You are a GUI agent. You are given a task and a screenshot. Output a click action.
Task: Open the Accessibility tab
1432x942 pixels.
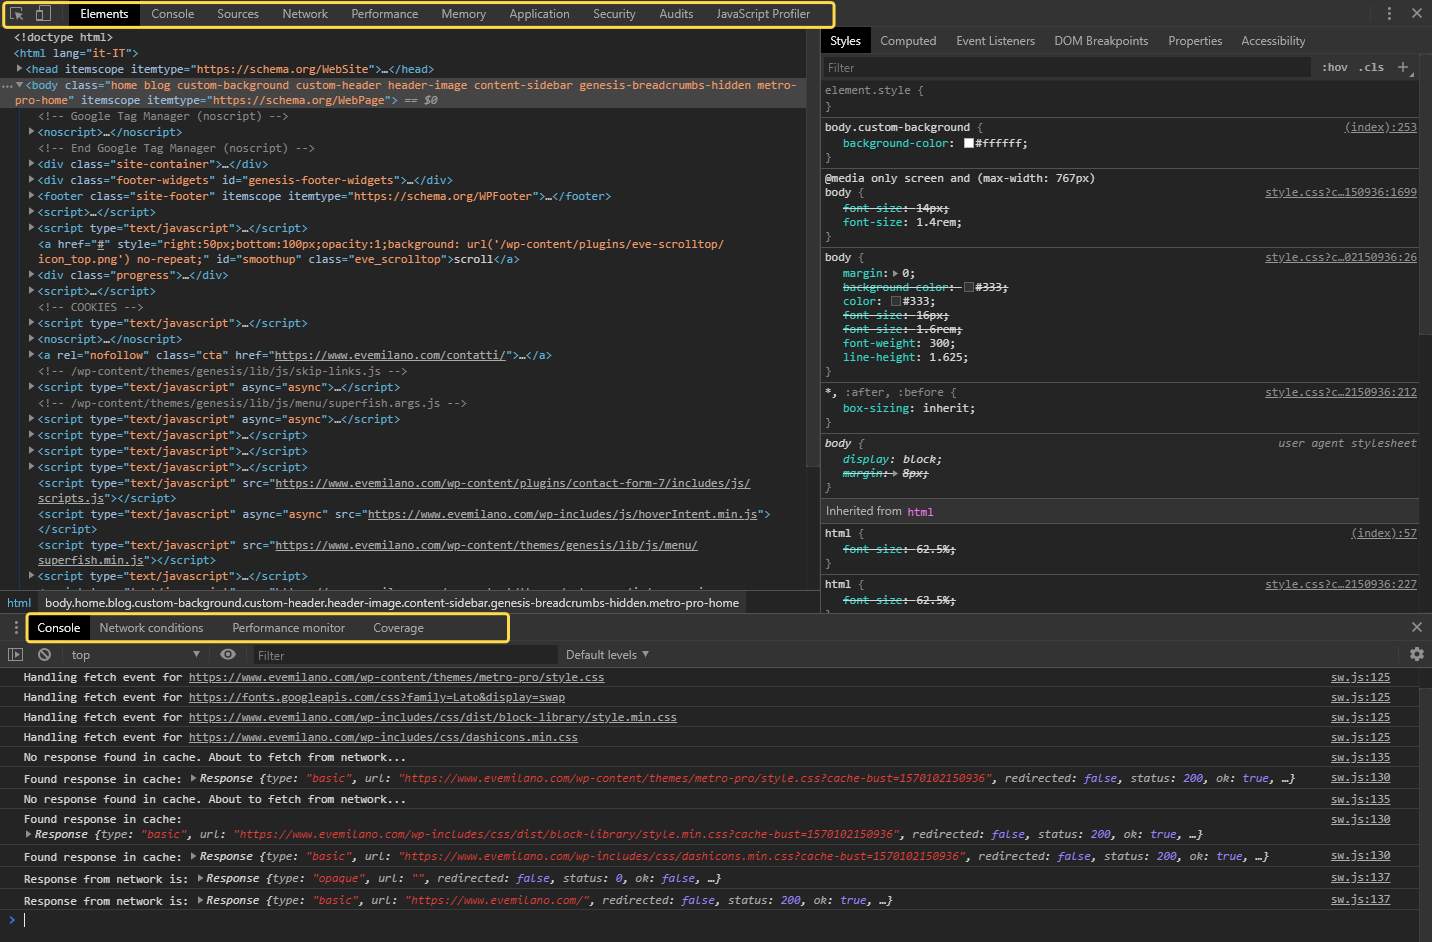tap(1273, 41)
